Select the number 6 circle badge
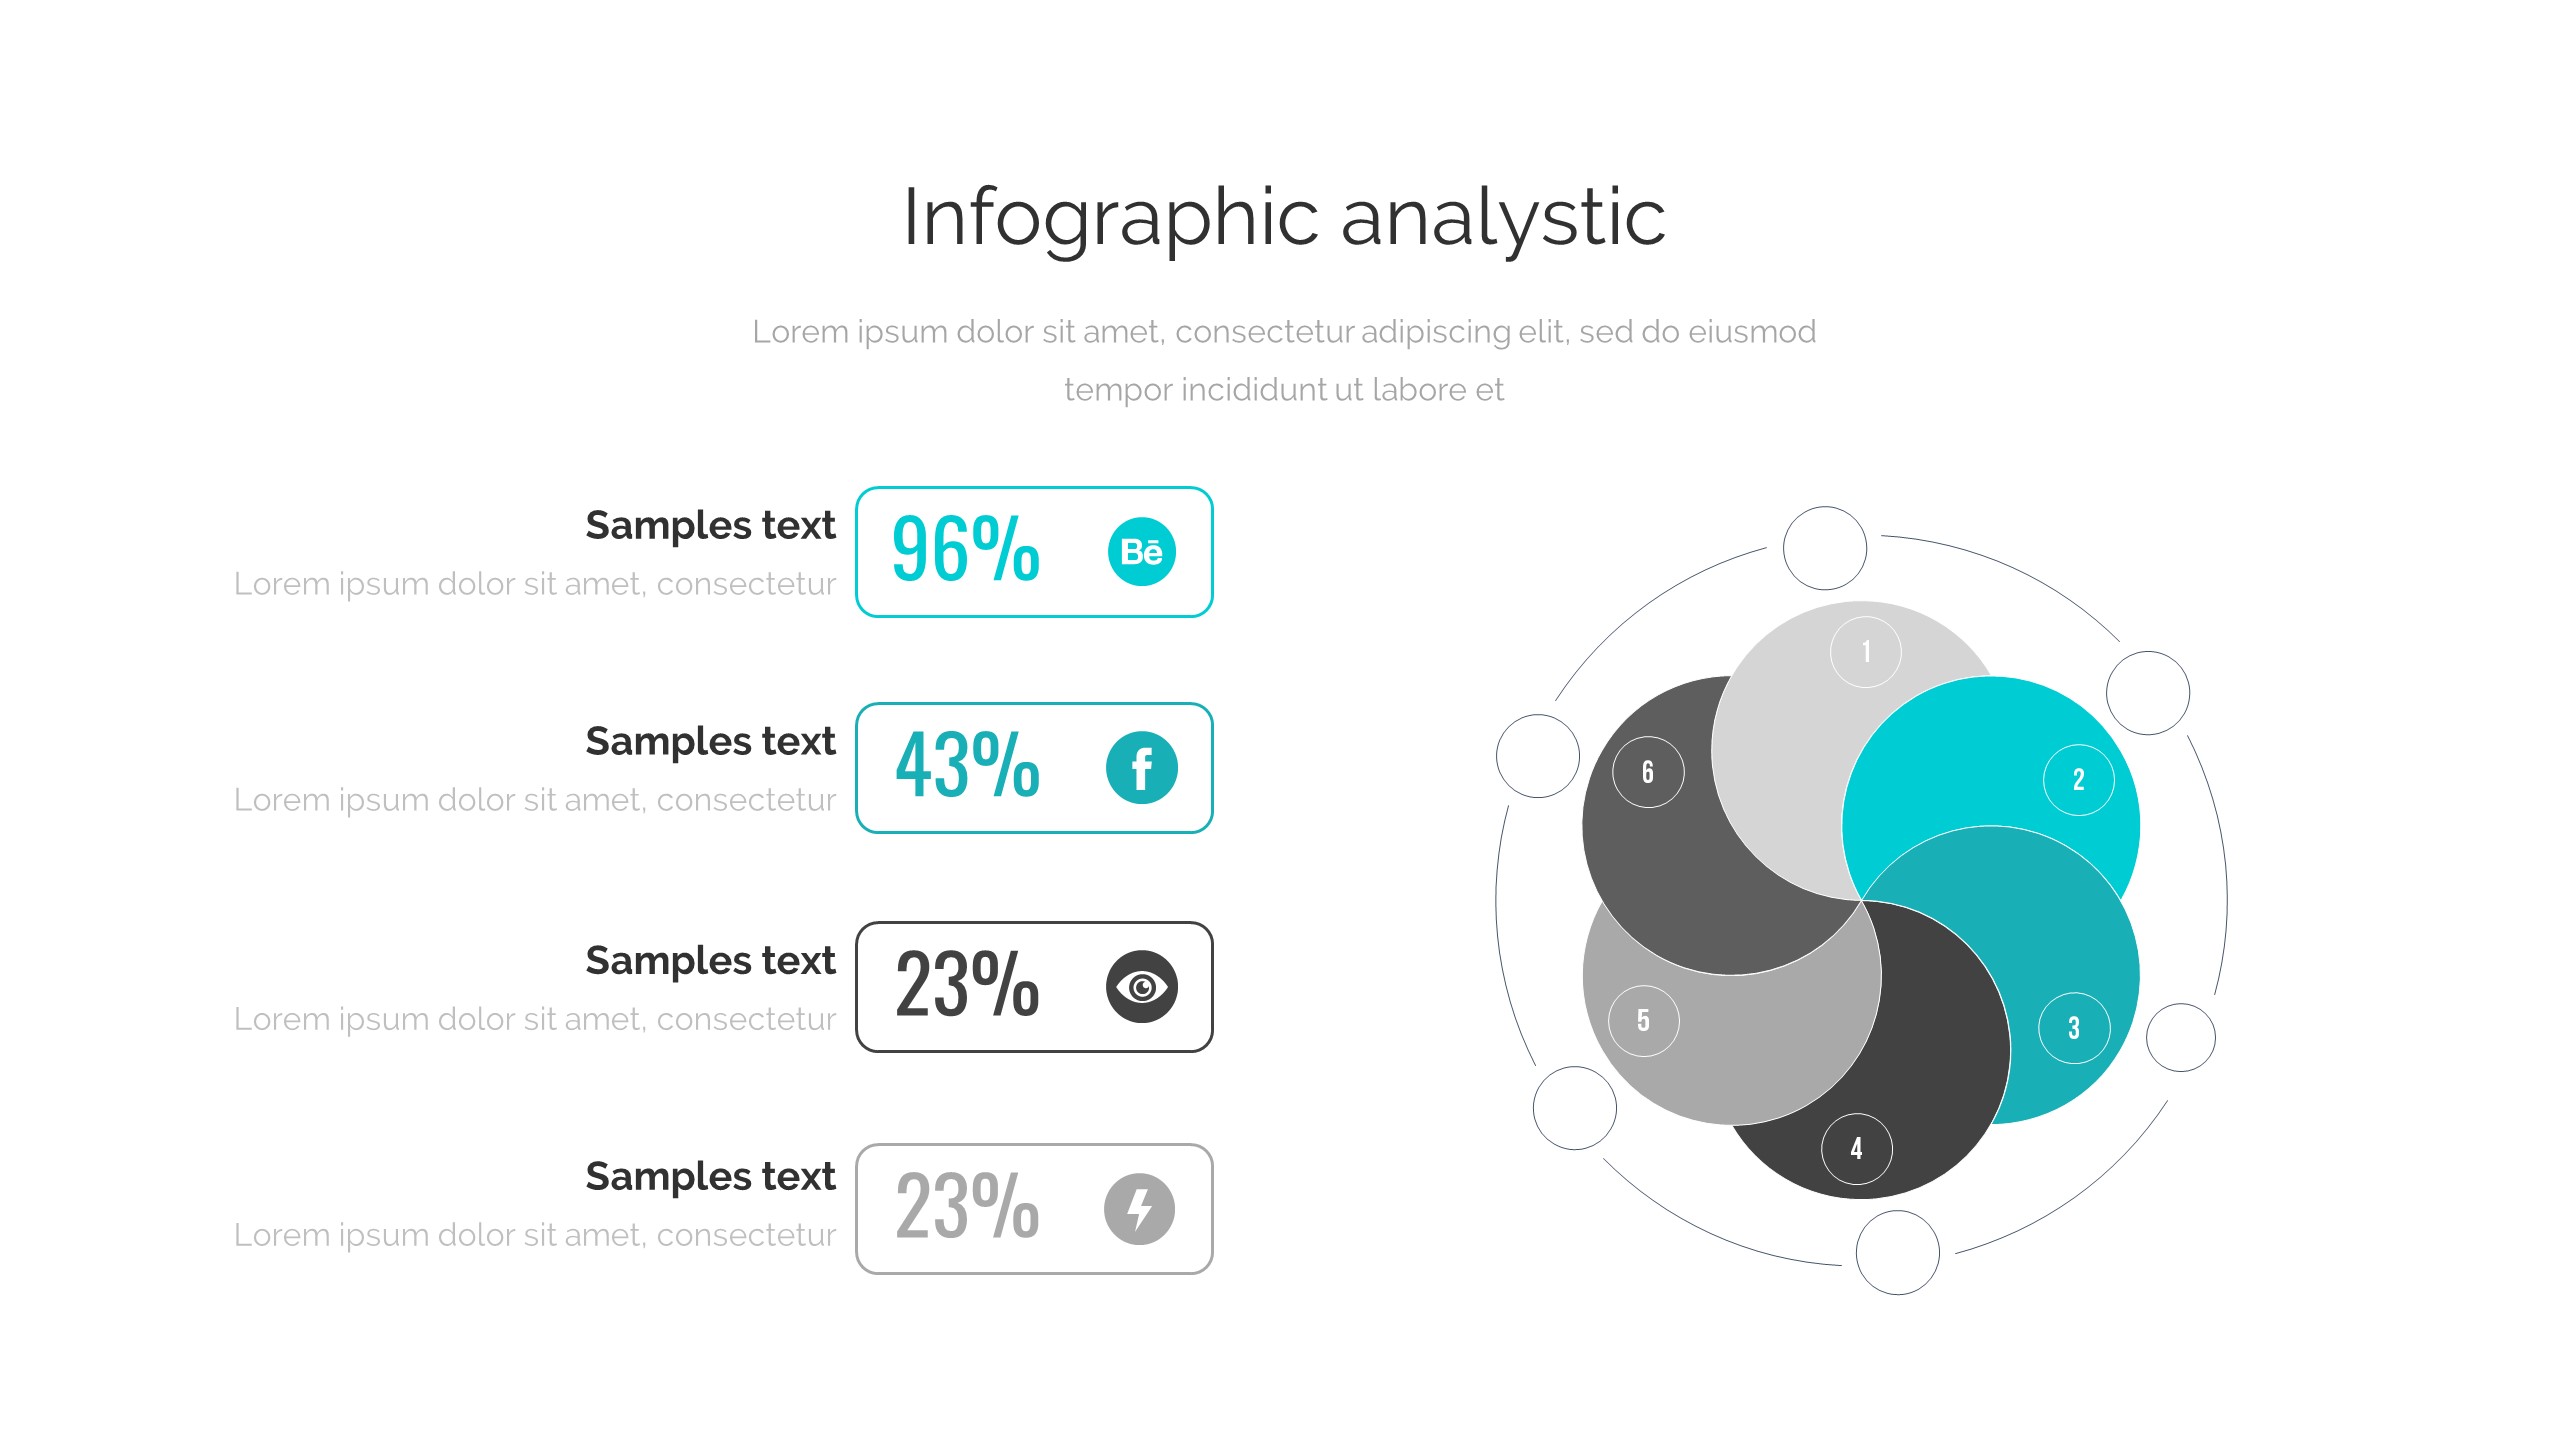 1648,772
